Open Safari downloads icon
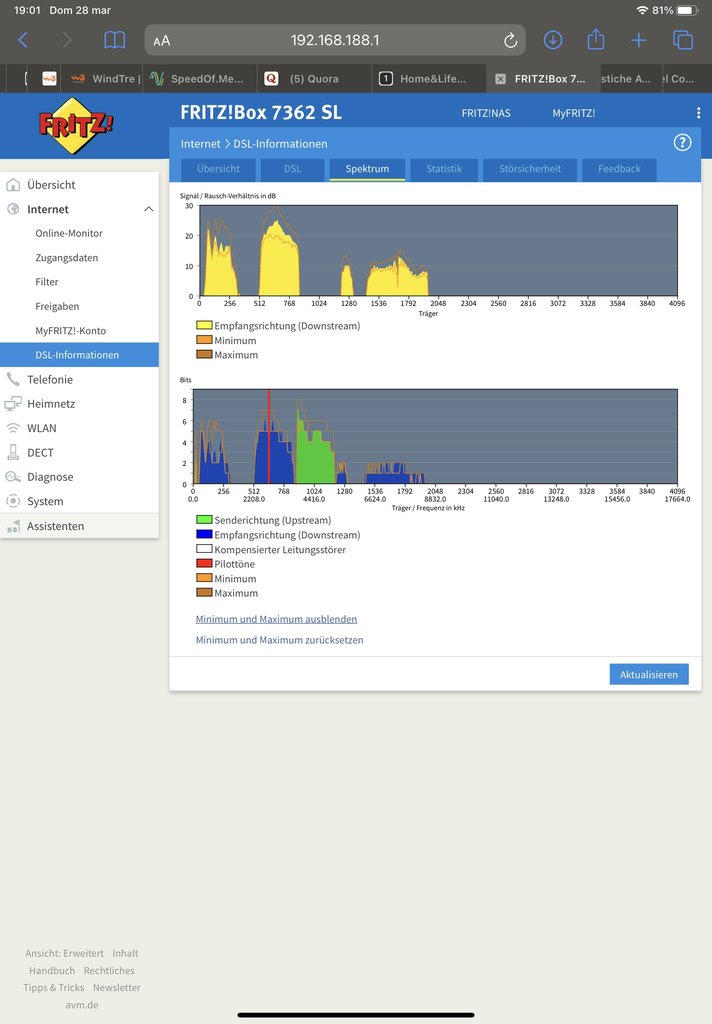 tap(553, 40)
